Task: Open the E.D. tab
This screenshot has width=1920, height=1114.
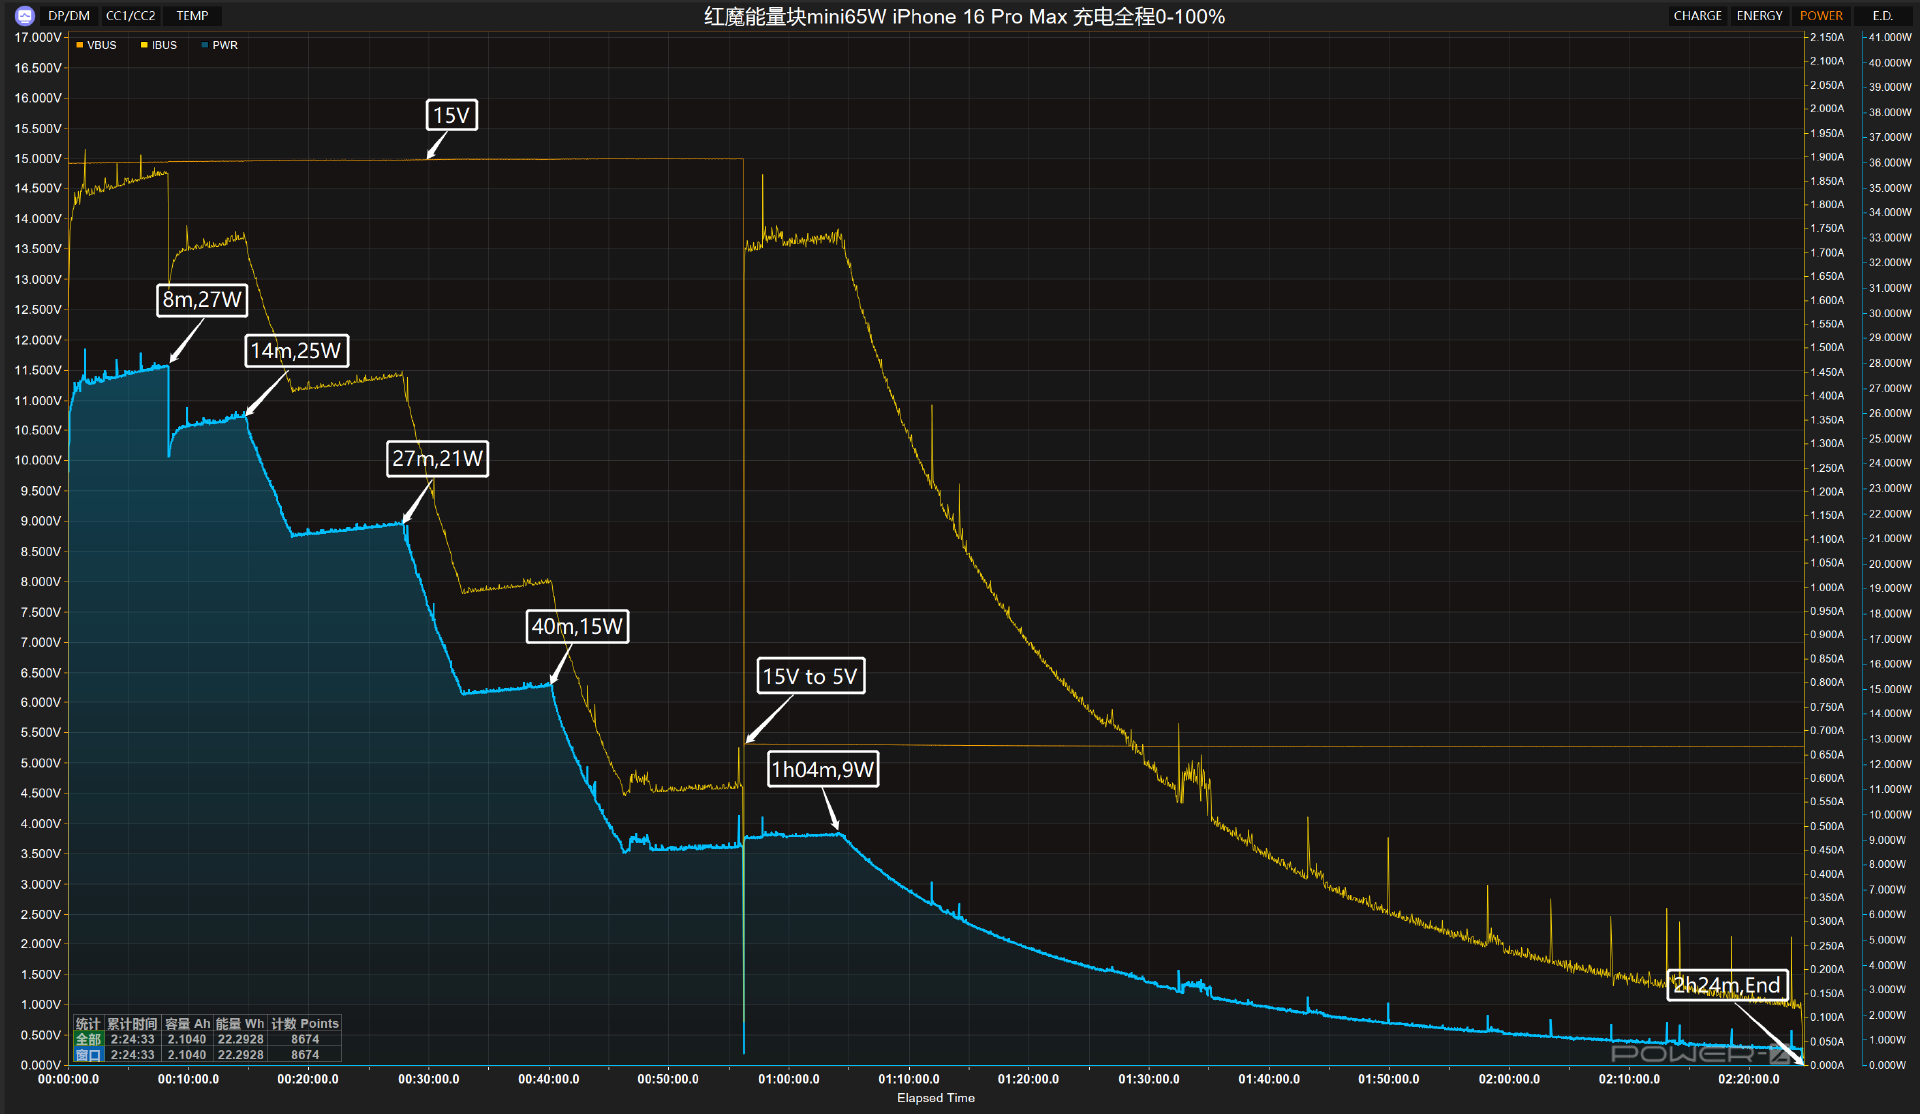Action: 1882,16
